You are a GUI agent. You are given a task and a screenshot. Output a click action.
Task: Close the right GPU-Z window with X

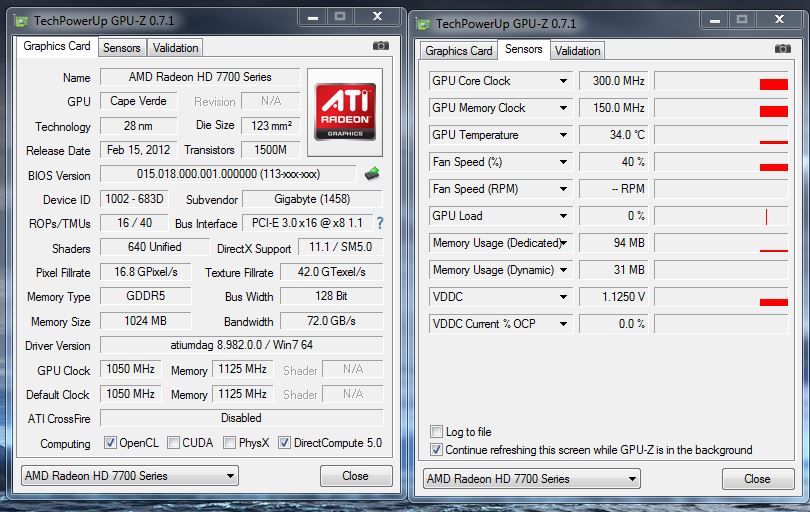point(780,20)
